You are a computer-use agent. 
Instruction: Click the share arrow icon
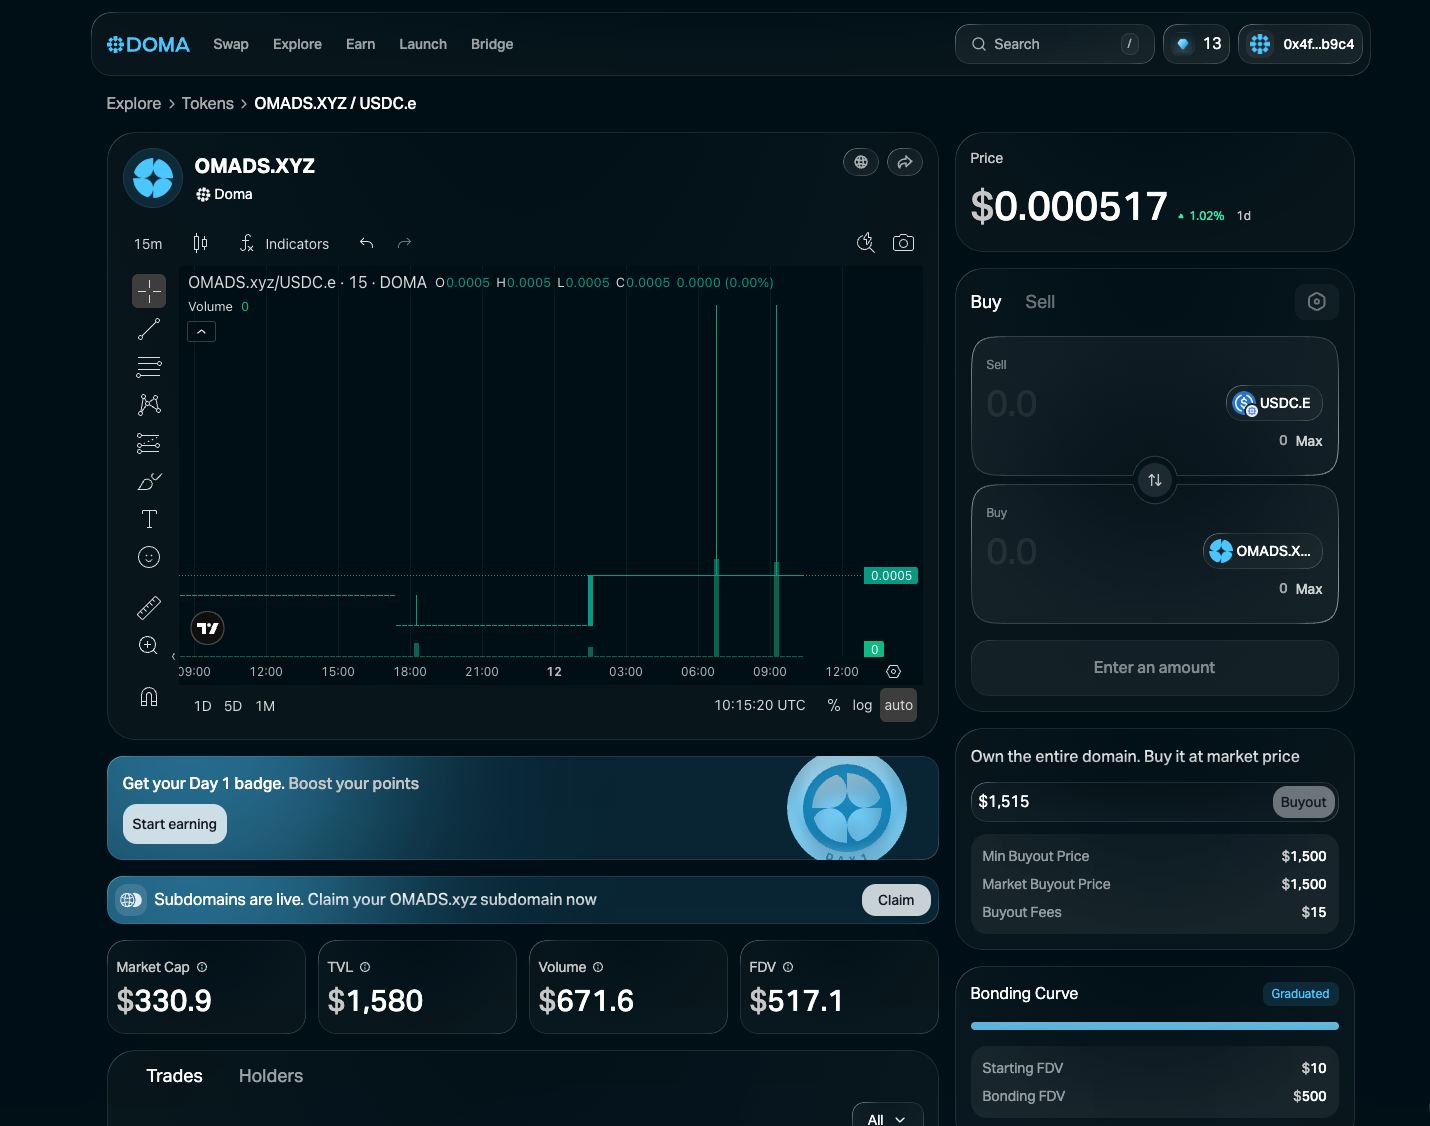coord(905,162)
